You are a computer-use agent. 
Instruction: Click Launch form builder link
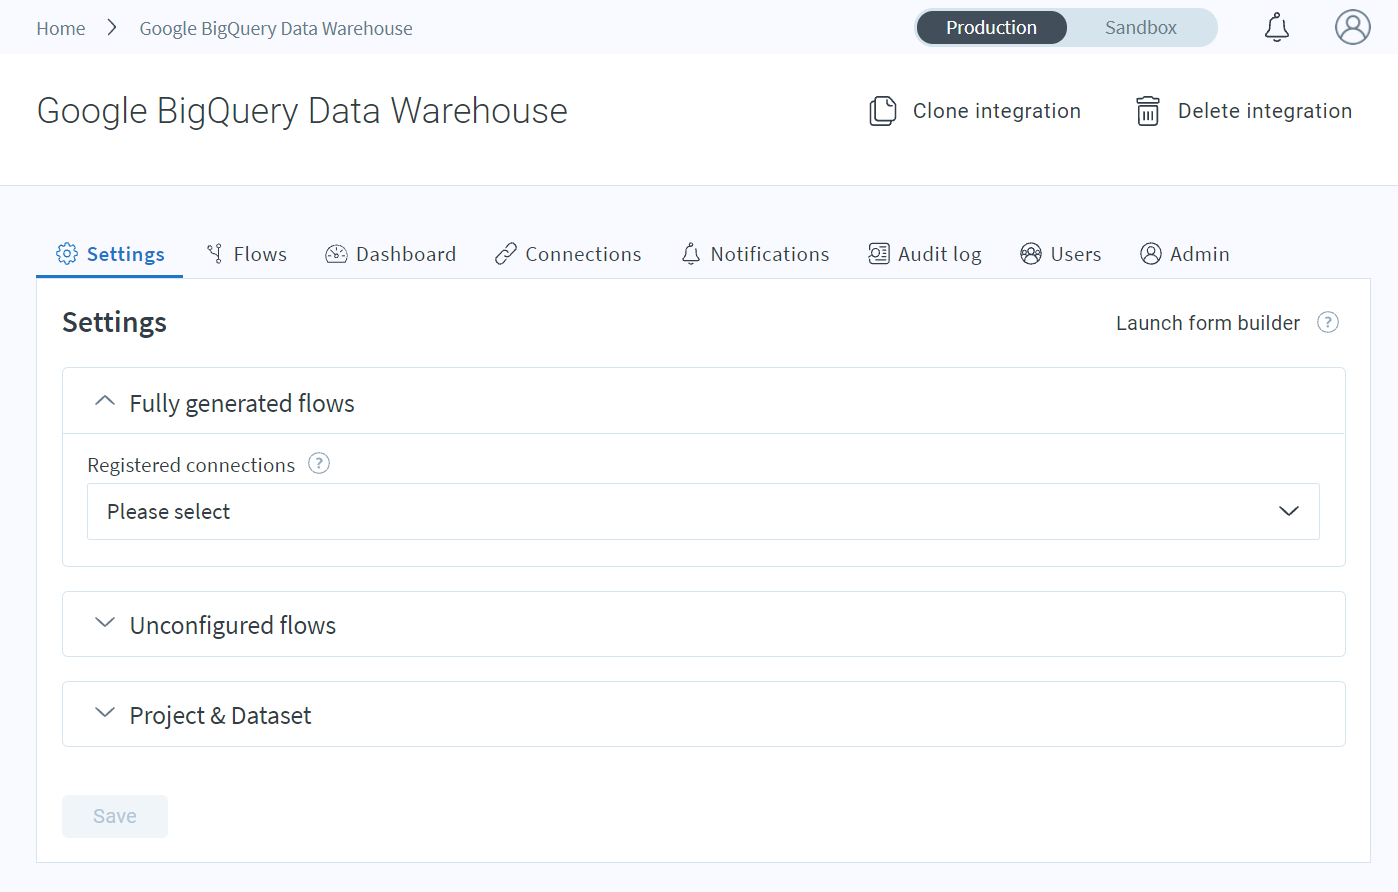pyautogui.click(x=1207, y=323)
